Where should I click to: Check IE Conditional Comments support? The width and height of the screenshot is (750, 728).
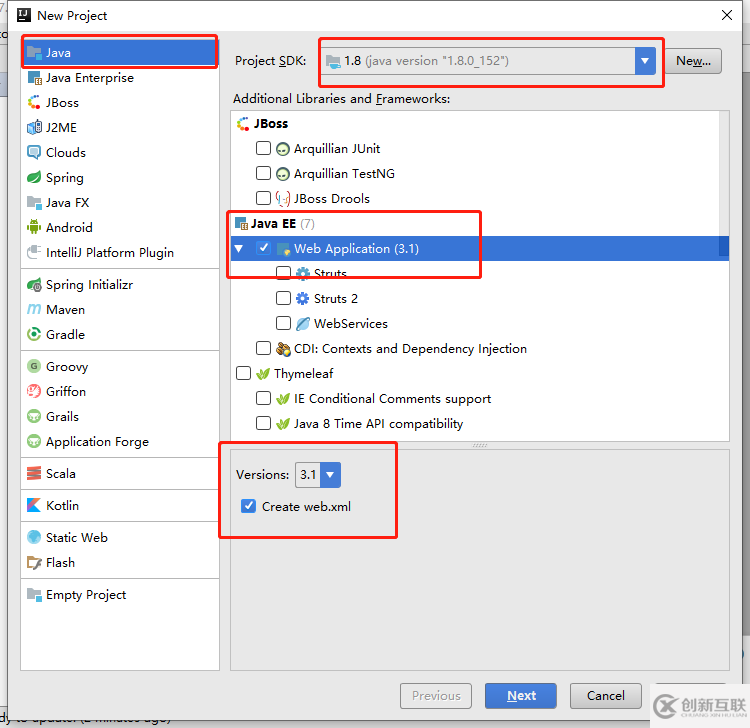pos(263,398)
